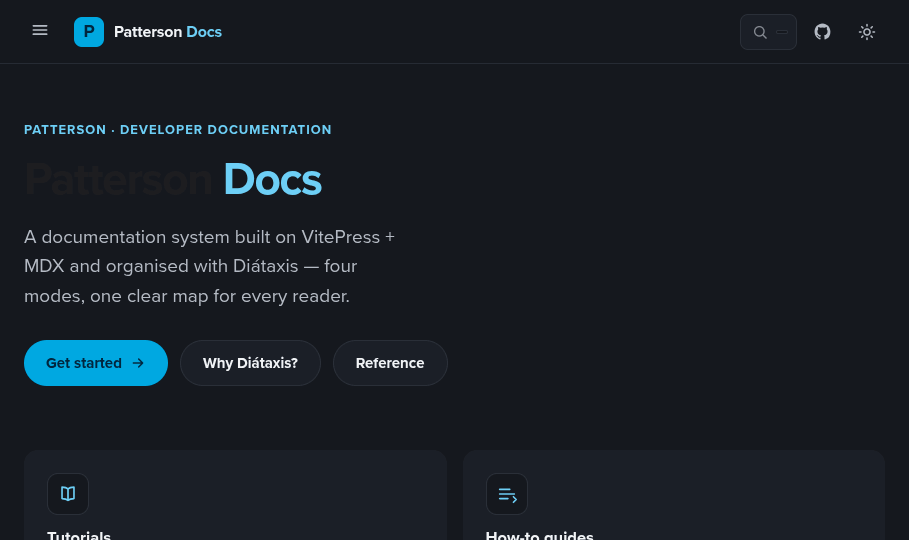The height and width of the screenshot is (540, 909).
Task: Click the Get started button
Action: pos(96,363)
